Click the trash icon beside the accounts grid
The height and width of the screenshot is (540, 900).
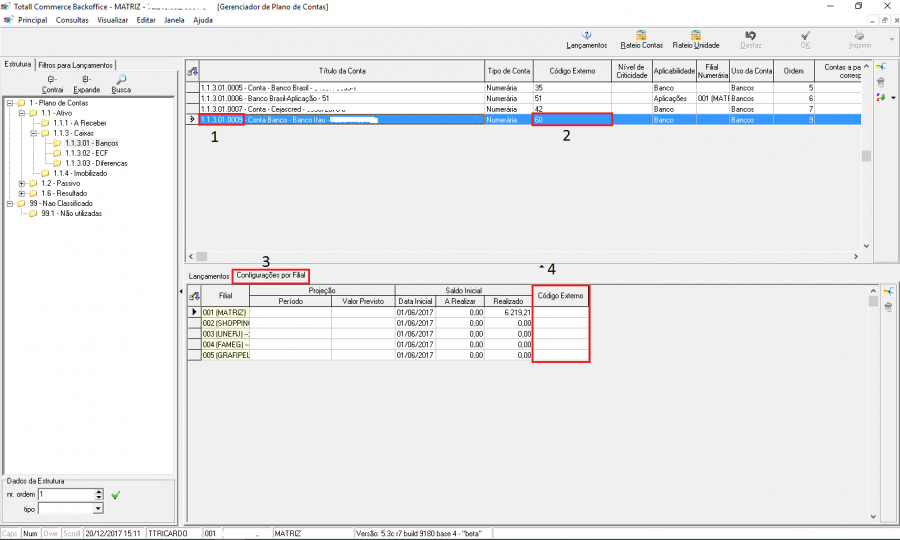pos(880,82)
